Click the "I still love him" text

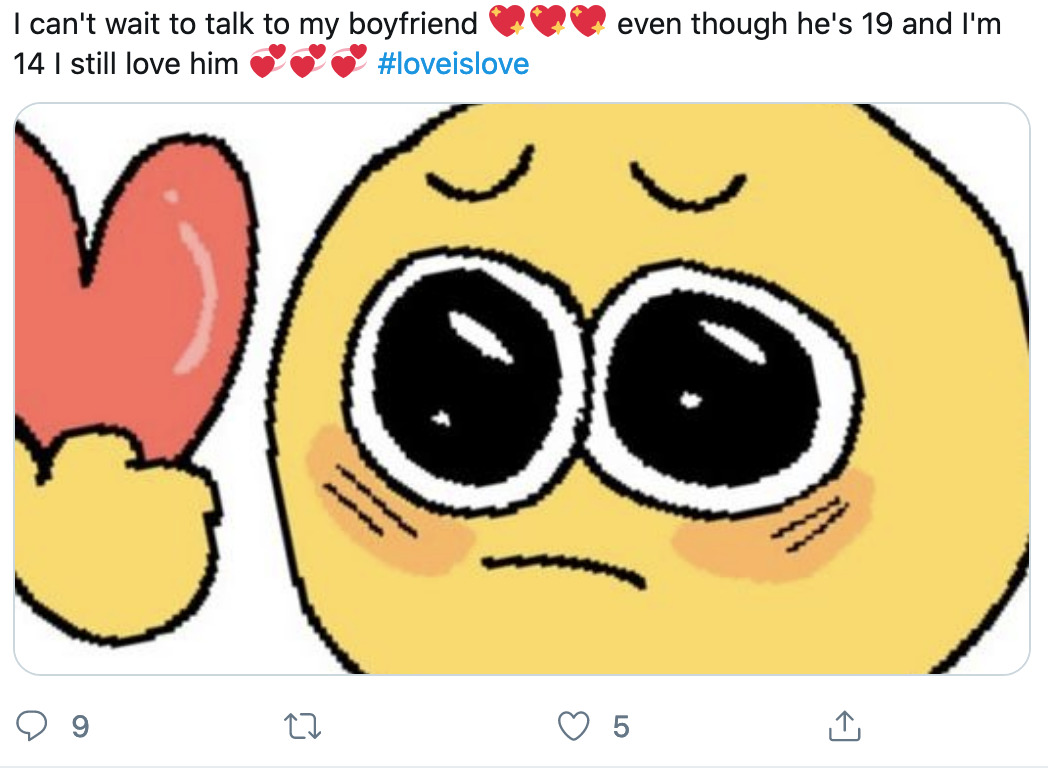pos(146,64)
